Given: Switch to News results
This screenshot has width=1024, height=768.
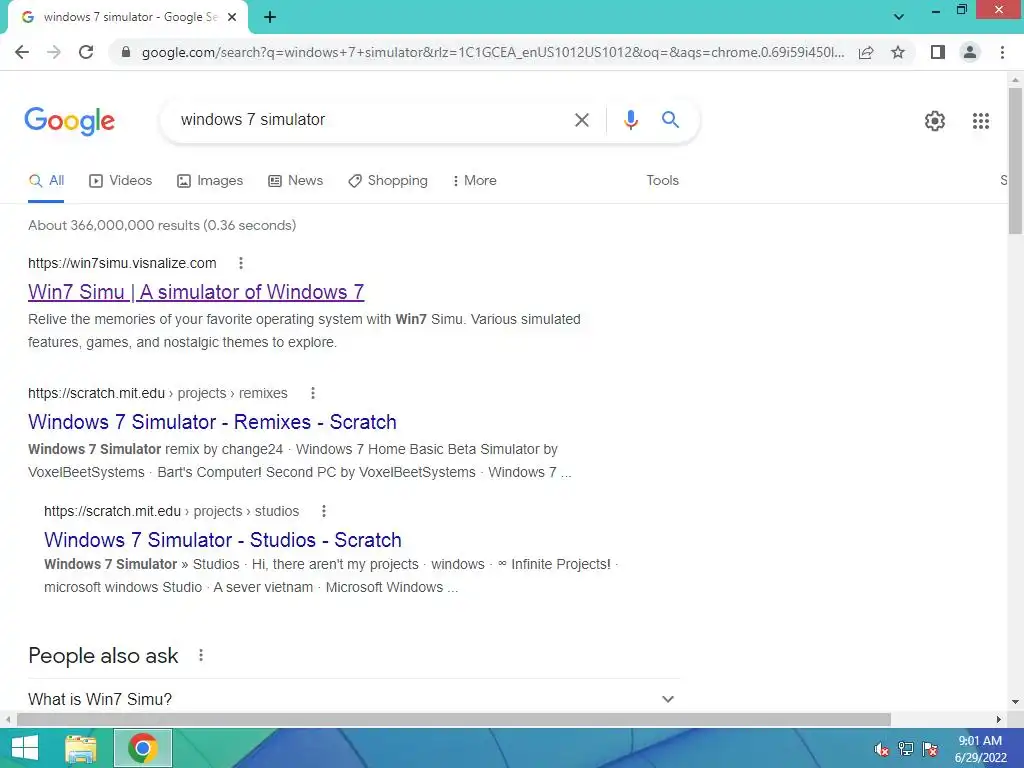Looking at the screenshot, I should [x=296, y=181].
